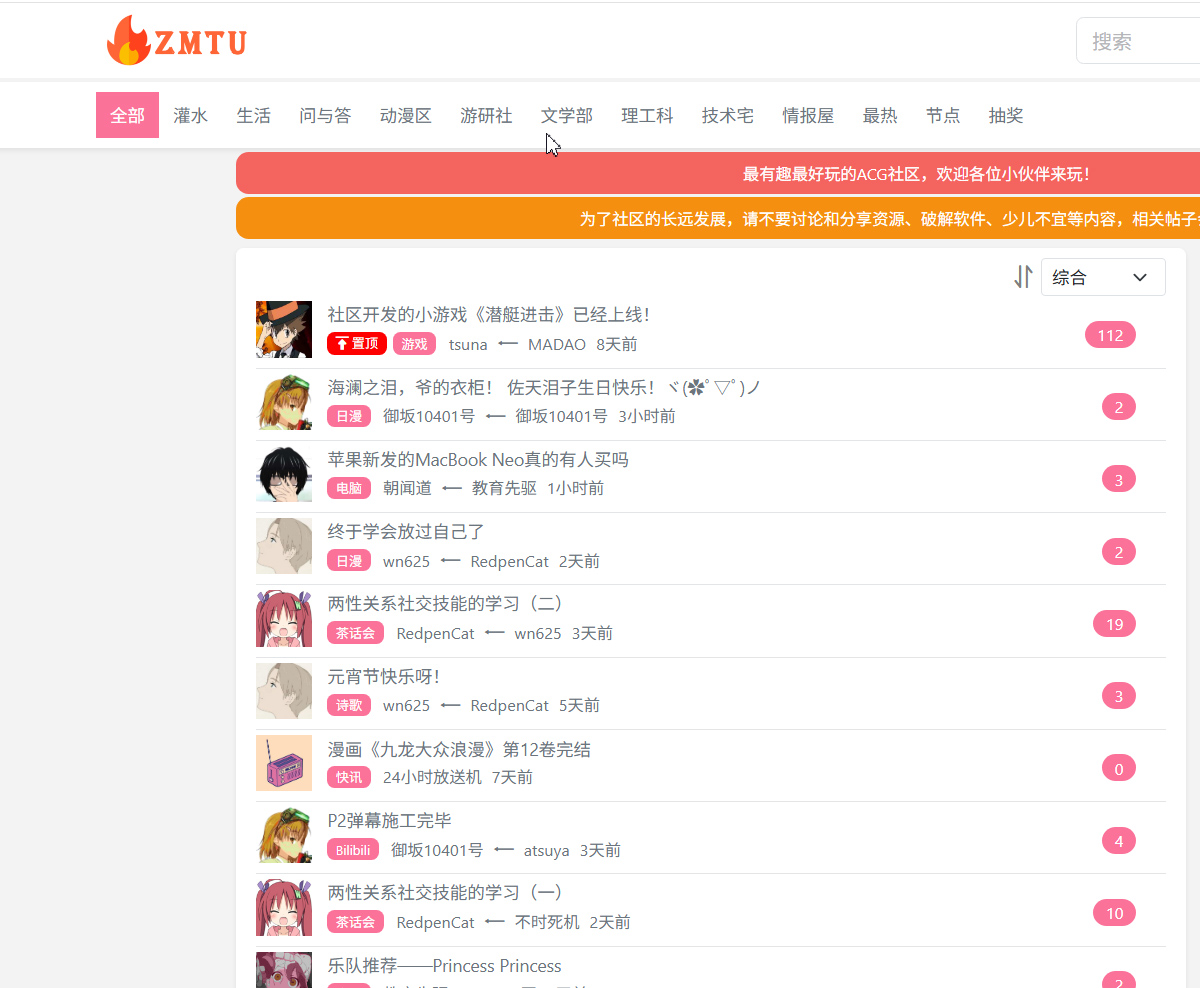Open post 两性关系社交技能的学习（二）

point(446,604)
